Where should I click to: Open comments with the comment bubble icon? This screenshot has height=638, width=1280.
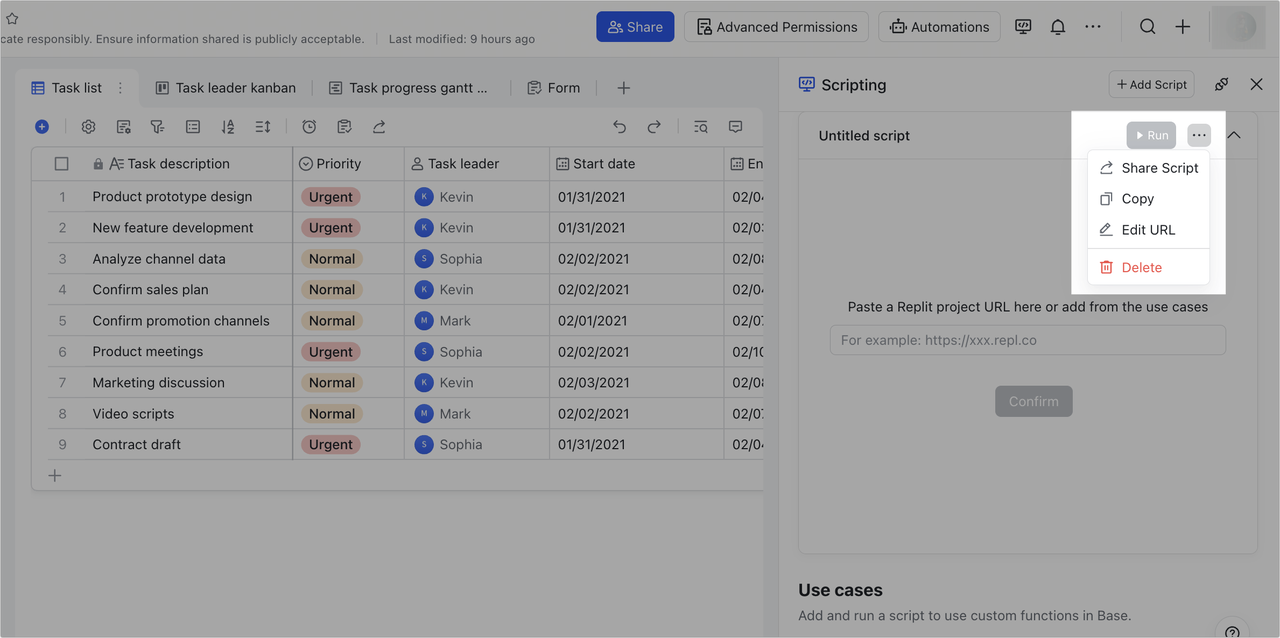736,127
